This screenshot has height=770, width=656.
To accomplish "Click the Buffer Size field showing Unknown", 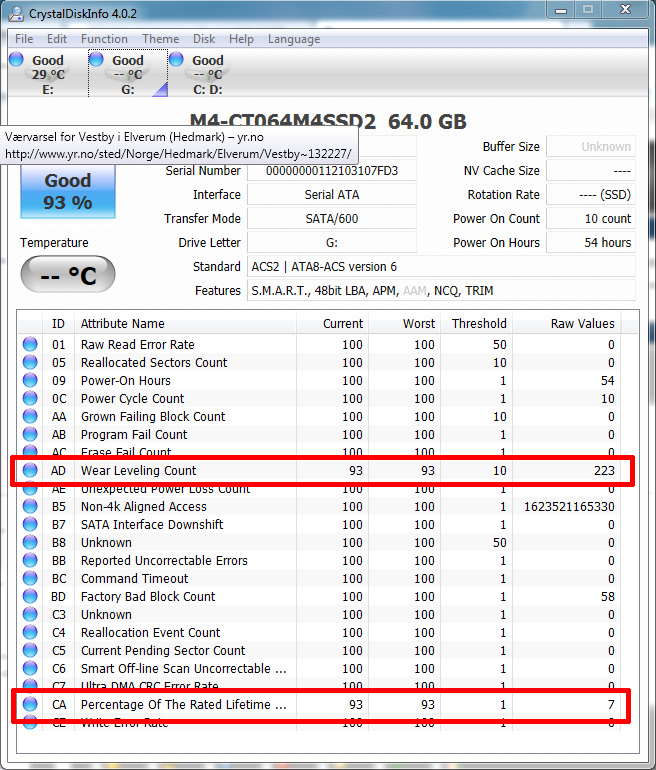I will tap(591, 147).
